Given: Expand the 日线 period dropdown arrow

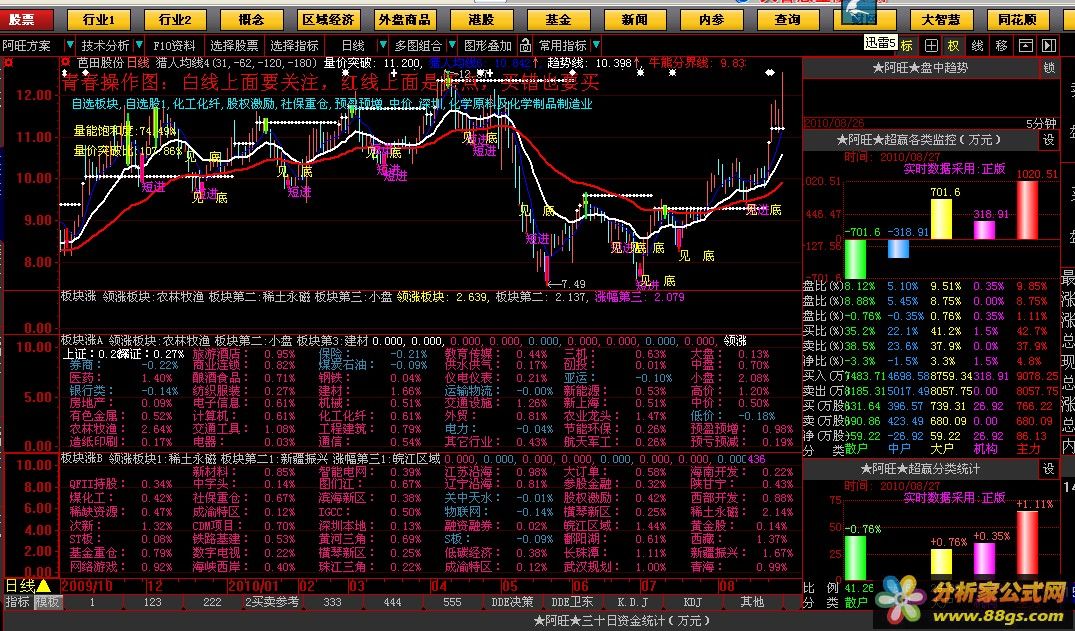Looking at the screenshot, I should pyautogui.click(x=381, y=45).
